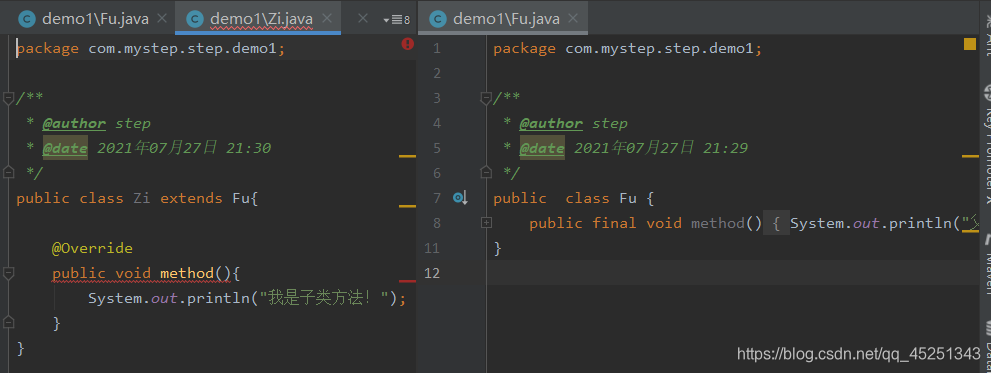
Task: Click the underlined method name in Zi.java
Action: pyautogui.click(x=188, y=273)
